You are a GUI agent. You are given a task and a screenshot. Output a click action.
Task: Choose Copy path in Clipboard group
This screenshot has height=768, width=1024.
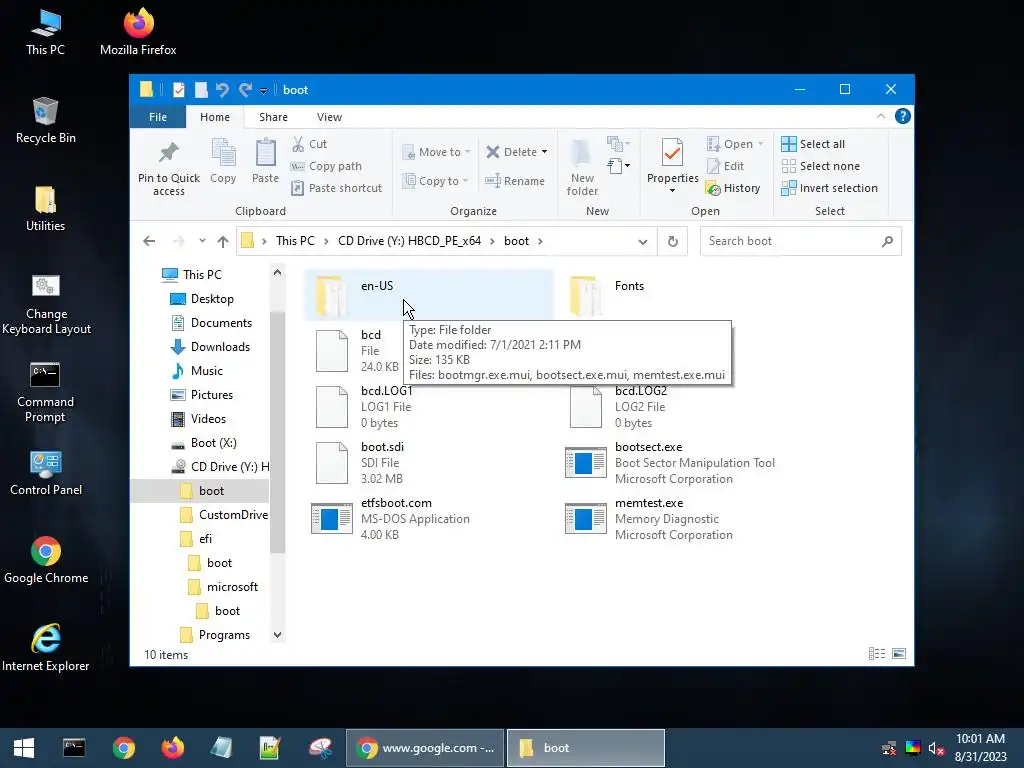coord(326,166)
